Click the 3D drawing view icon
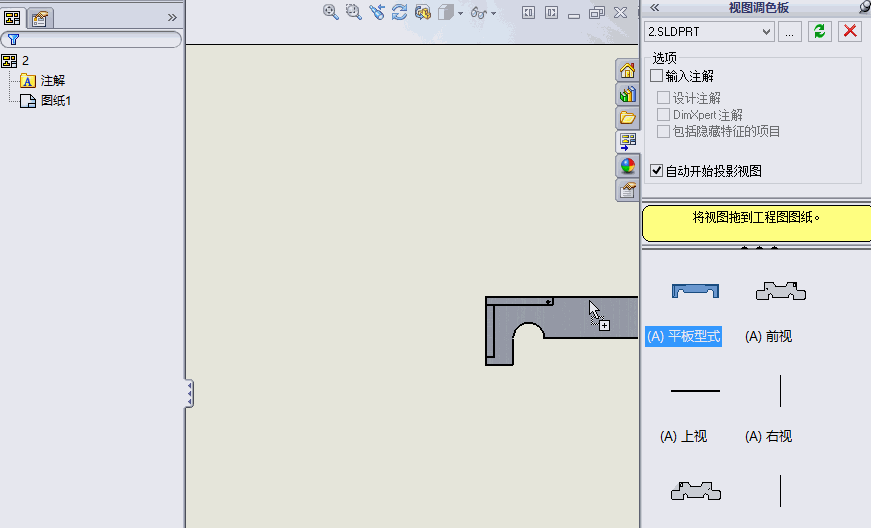The width and height of the screenshot is (871, 528). pos(423,12)
